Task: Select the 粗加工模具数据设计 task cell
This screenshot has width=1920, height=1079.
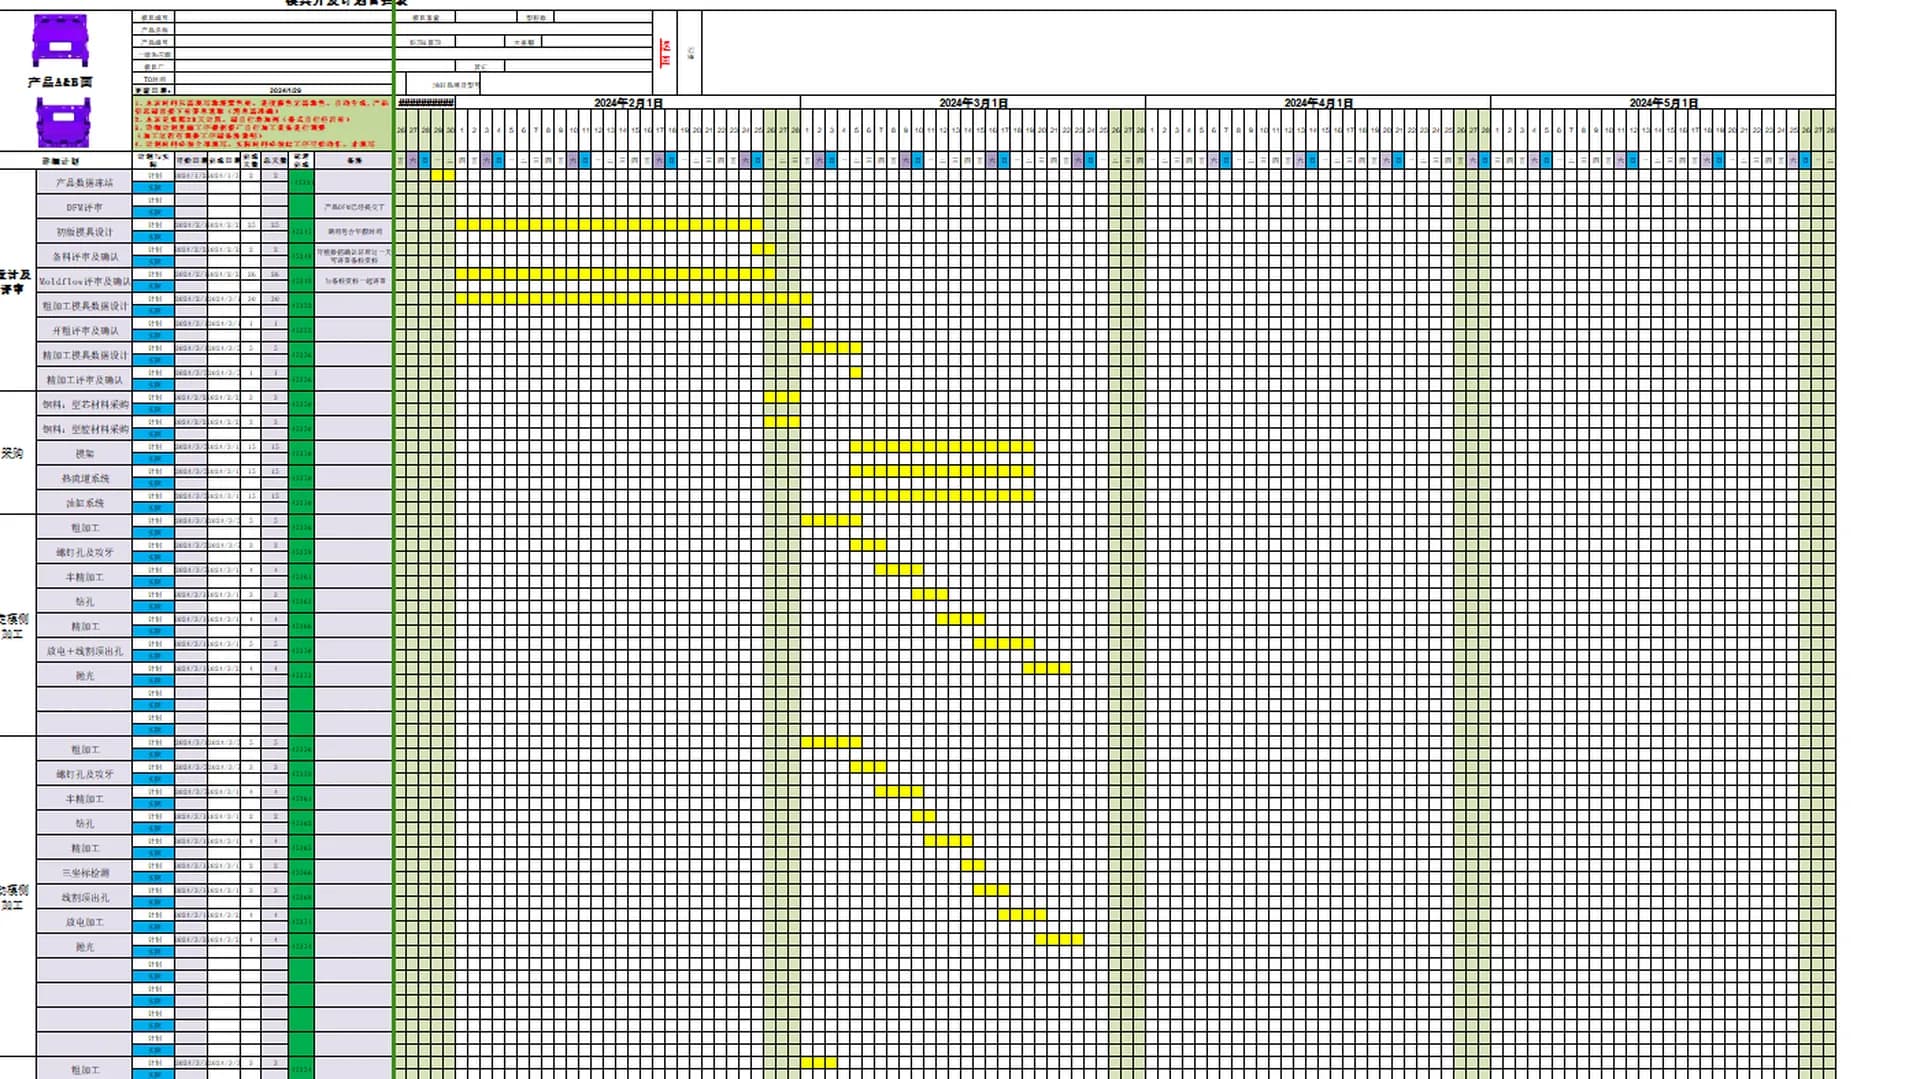Action: (x=85, y=306)
